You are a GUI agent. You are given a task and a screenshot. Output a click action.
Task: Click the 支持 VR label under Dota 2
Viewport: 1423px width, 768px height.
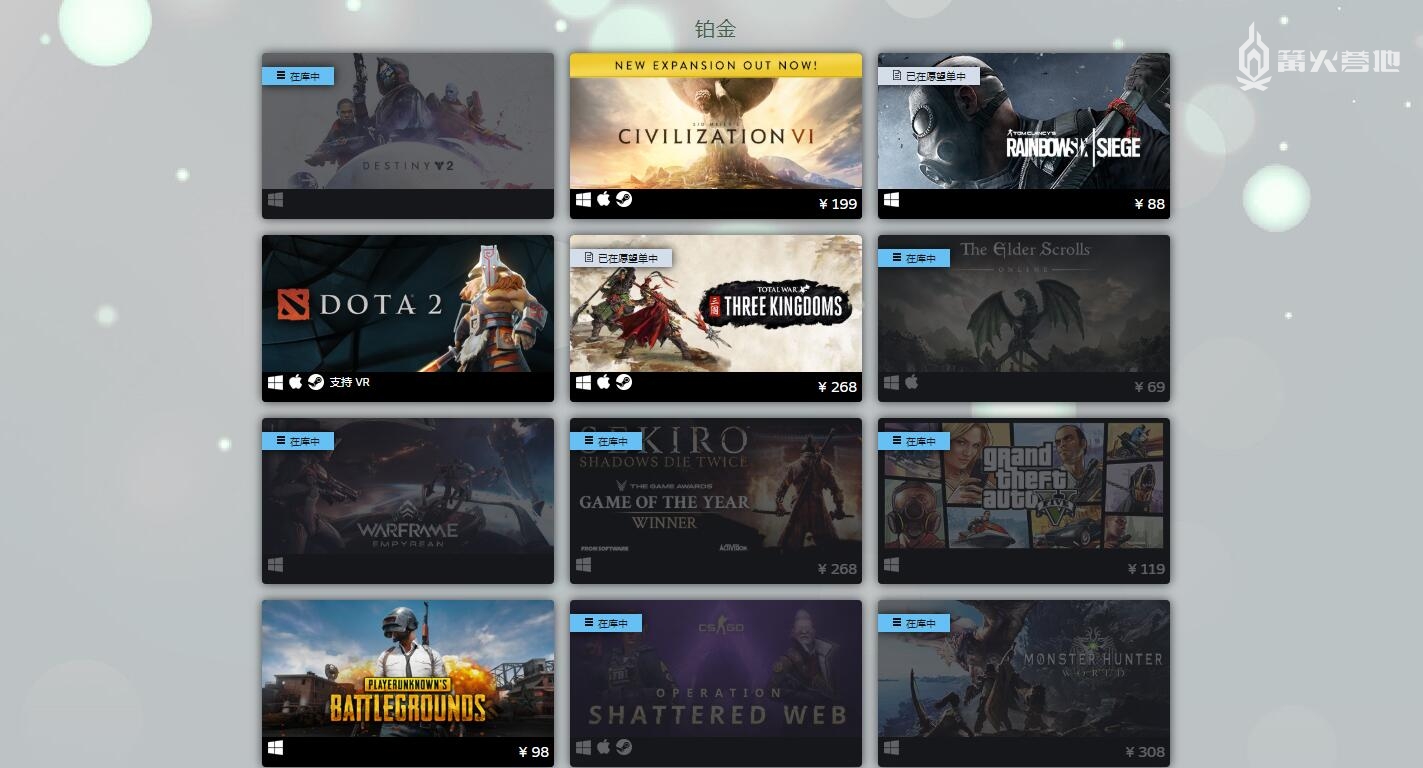tap(350, 382)
